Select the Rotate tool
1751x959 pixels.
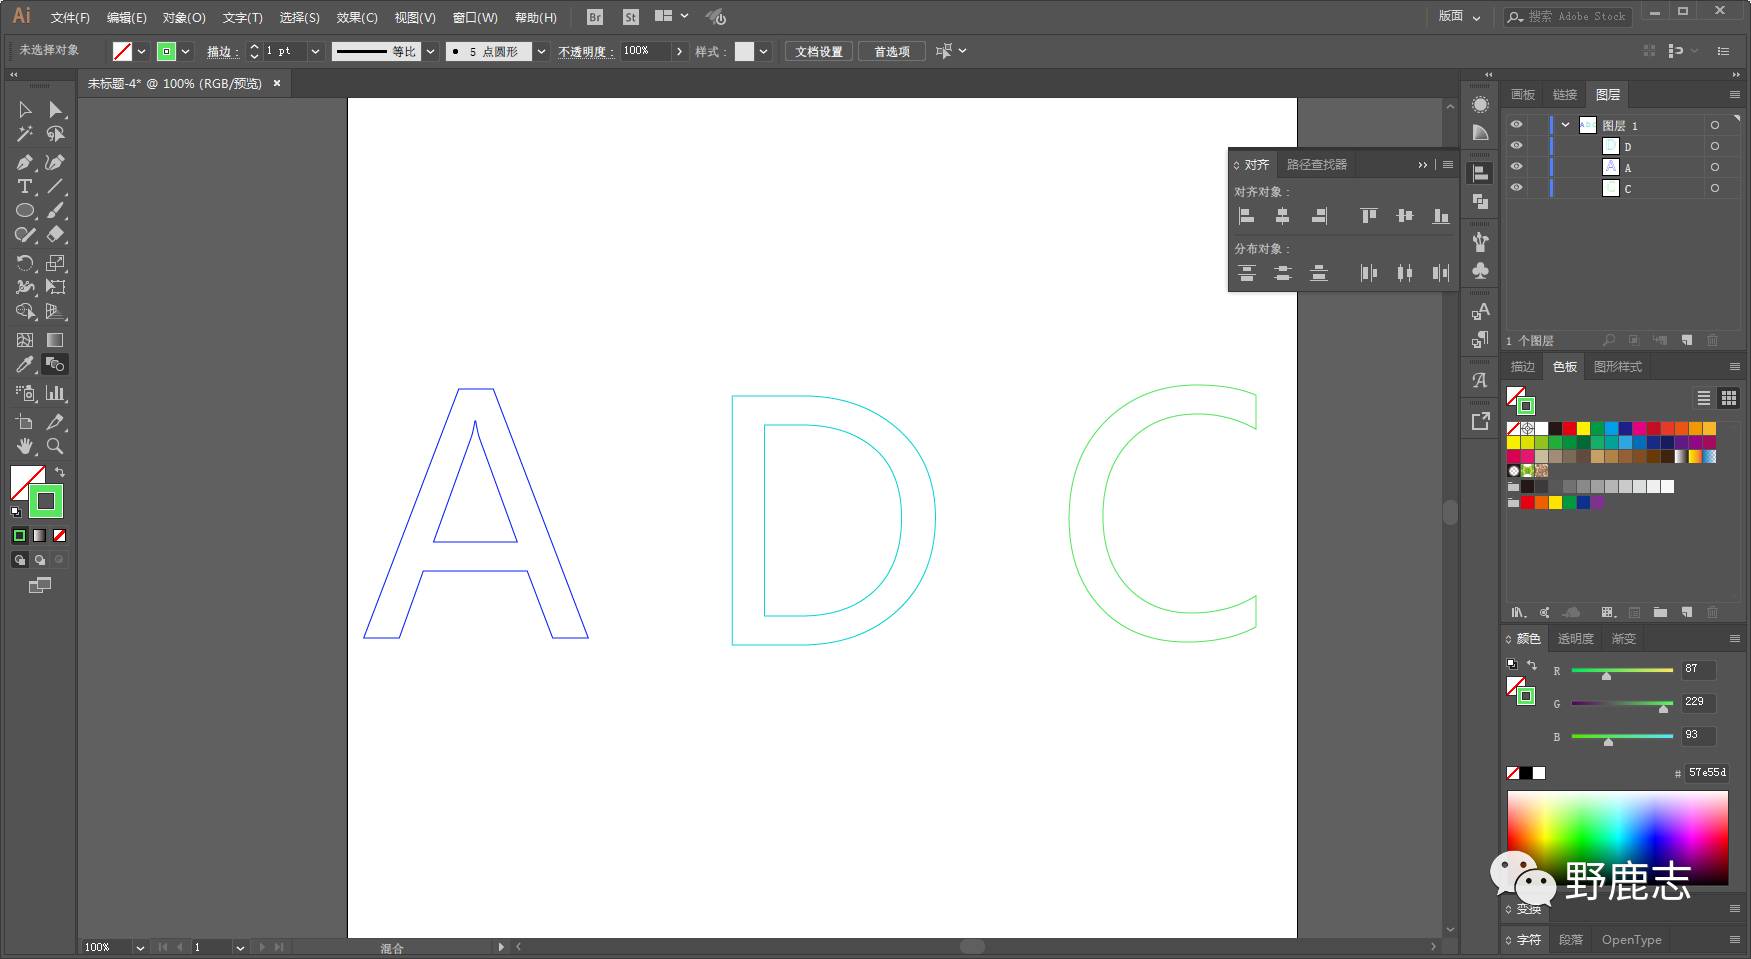25,263
